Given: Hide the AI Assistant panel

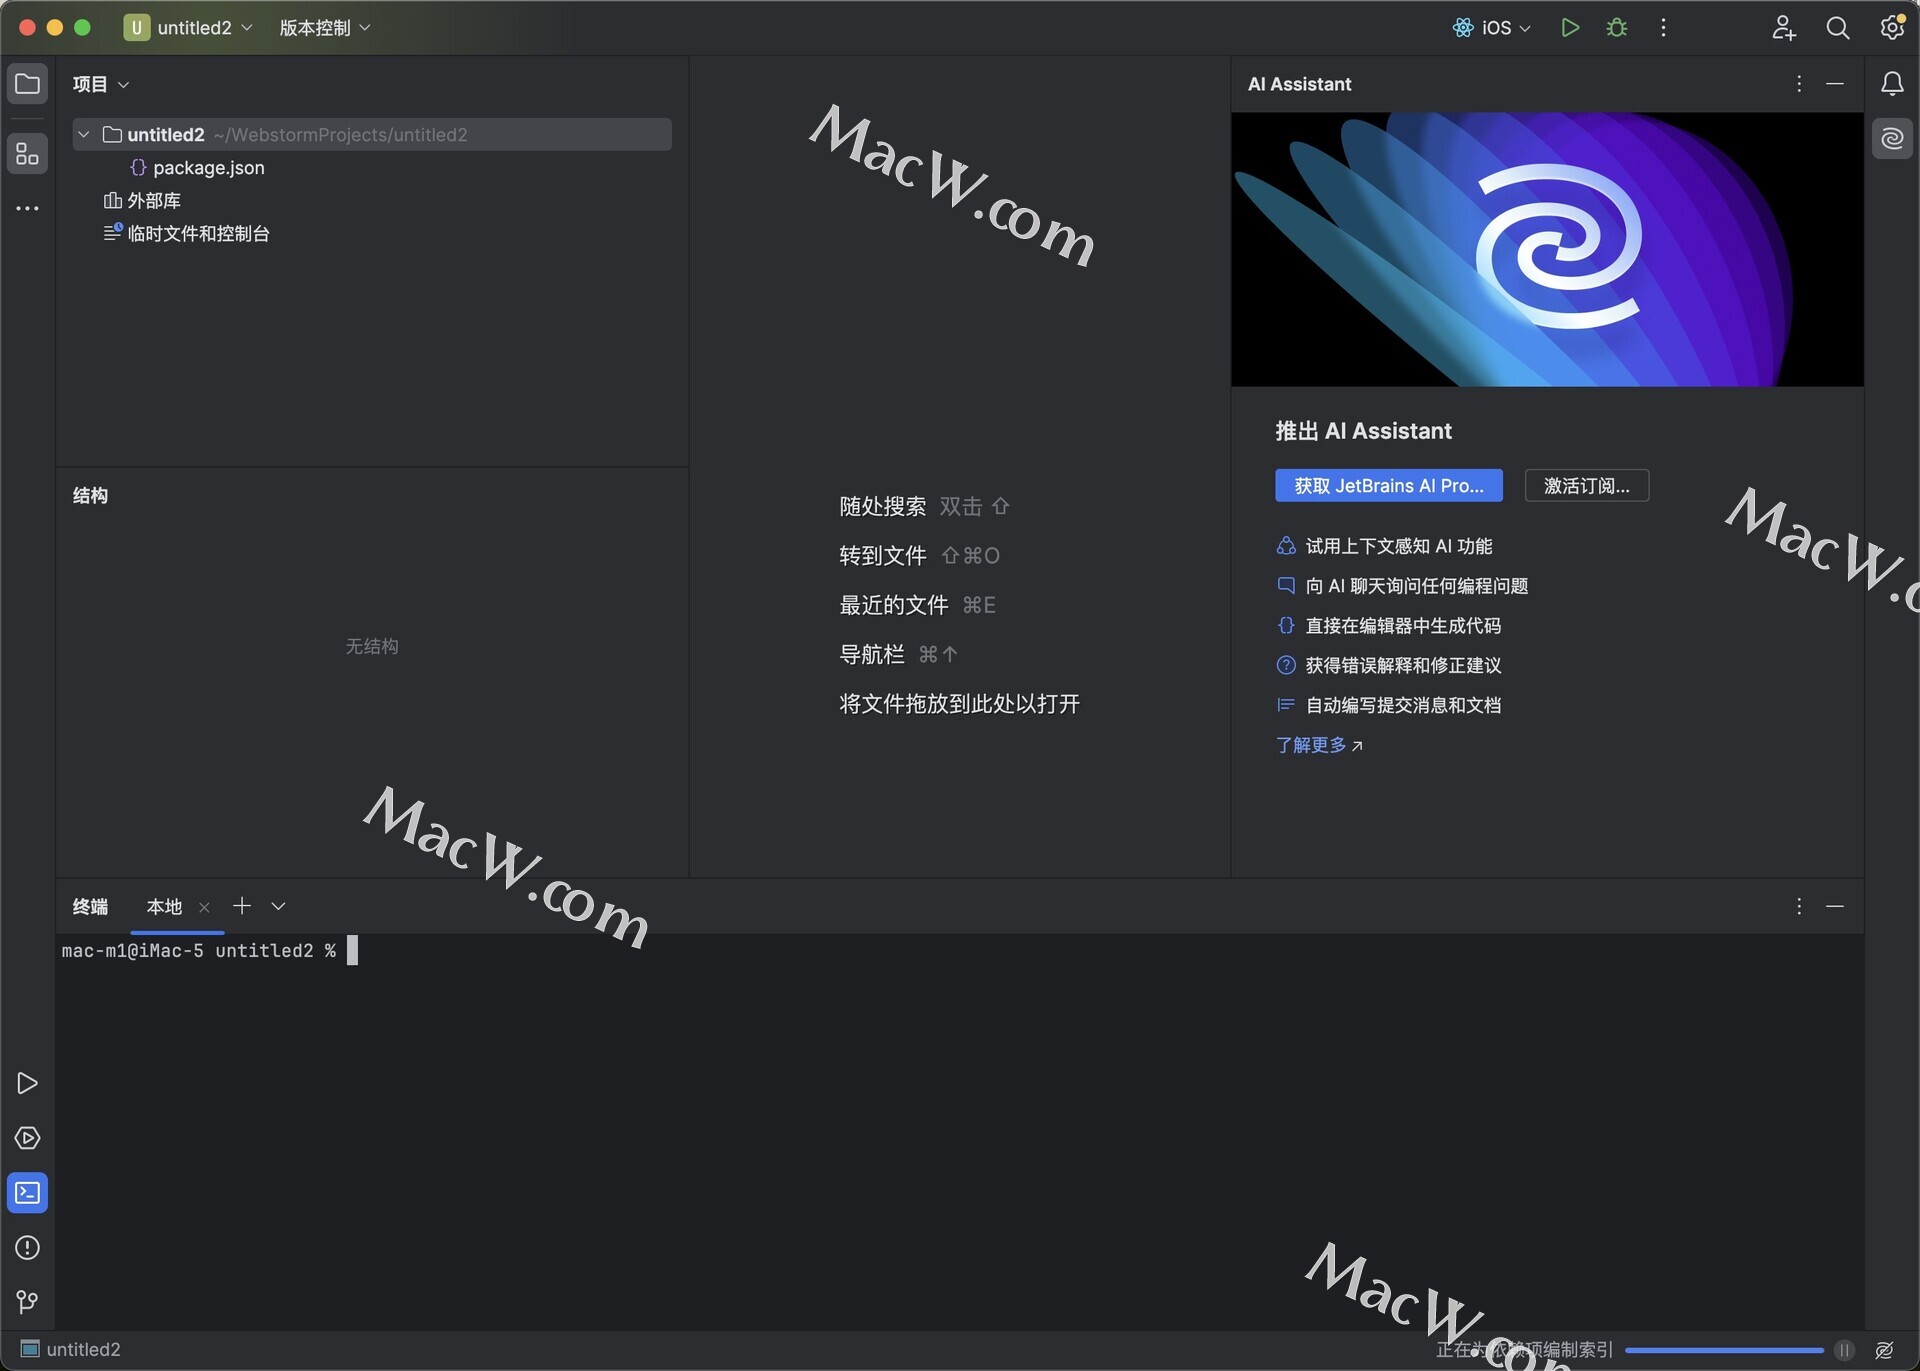Looking at the screenshot, I should [x=1835, y=84].
